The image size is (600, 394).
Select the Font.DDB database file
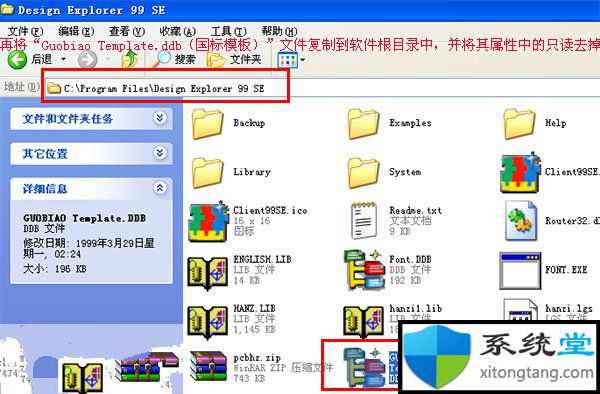388,270
